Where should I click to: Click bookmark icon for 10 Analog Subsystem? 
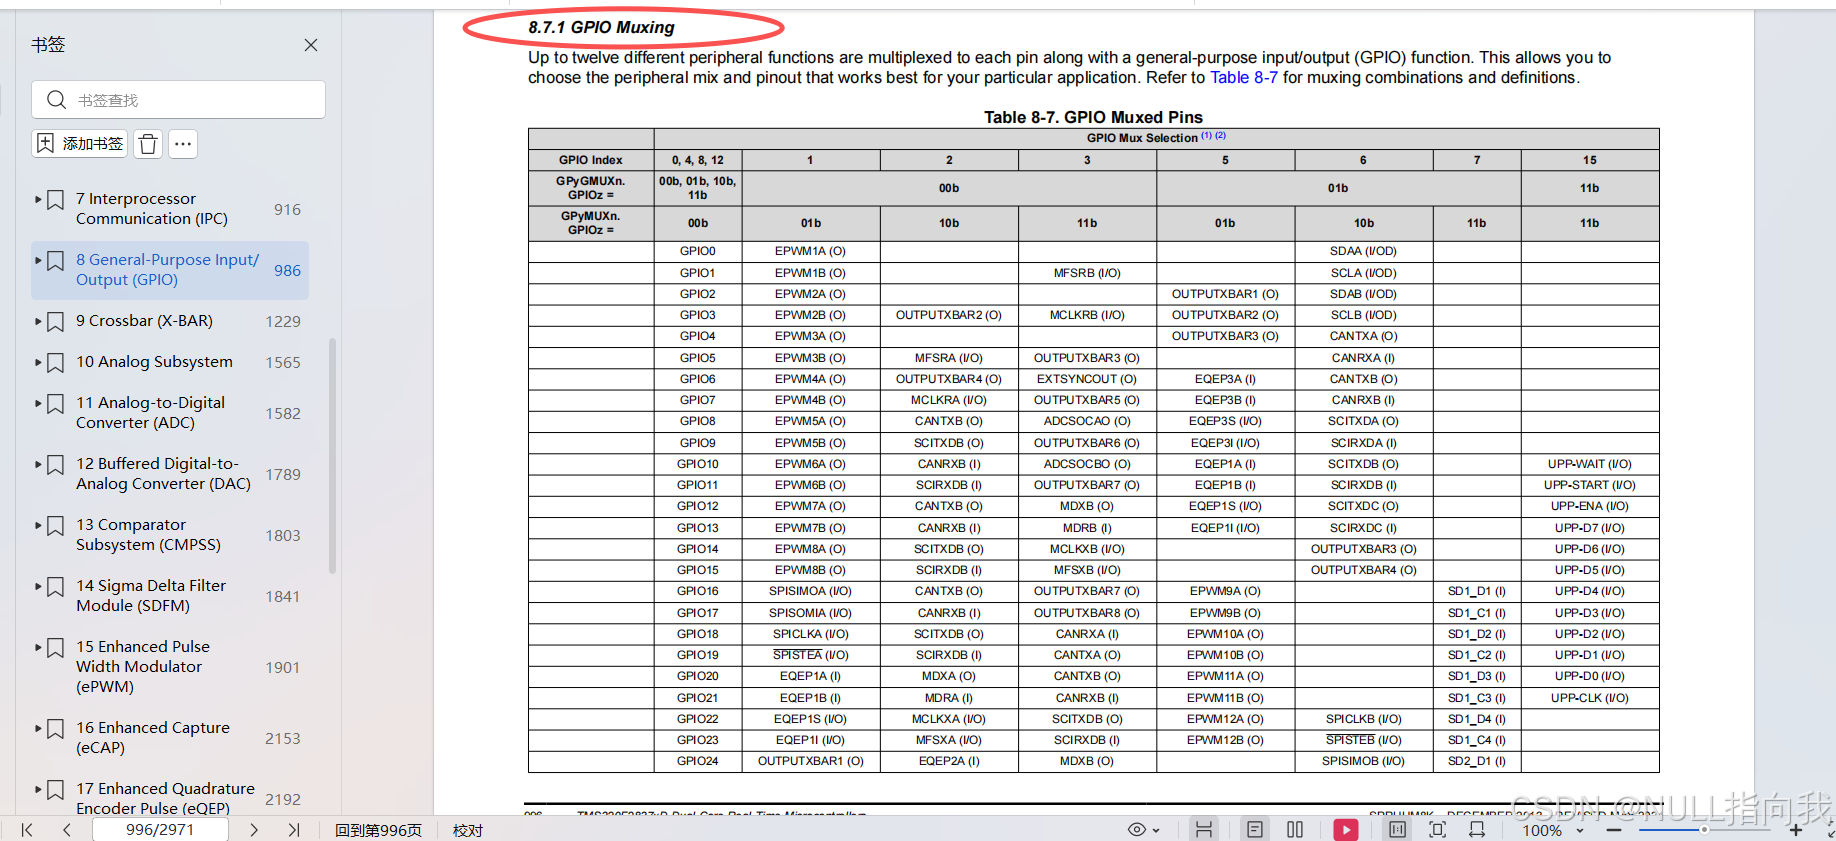56,363
